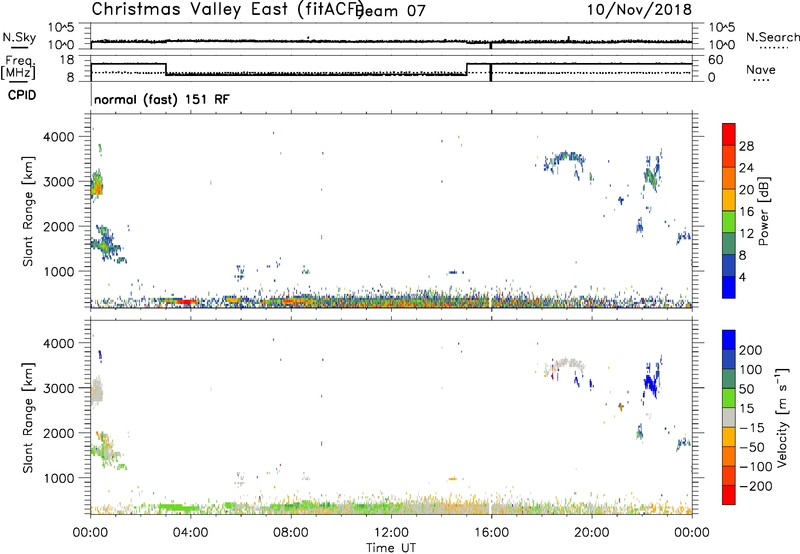Click the red top segment of Power color bar
800x554 pixels.
click(x=729, y=134)
